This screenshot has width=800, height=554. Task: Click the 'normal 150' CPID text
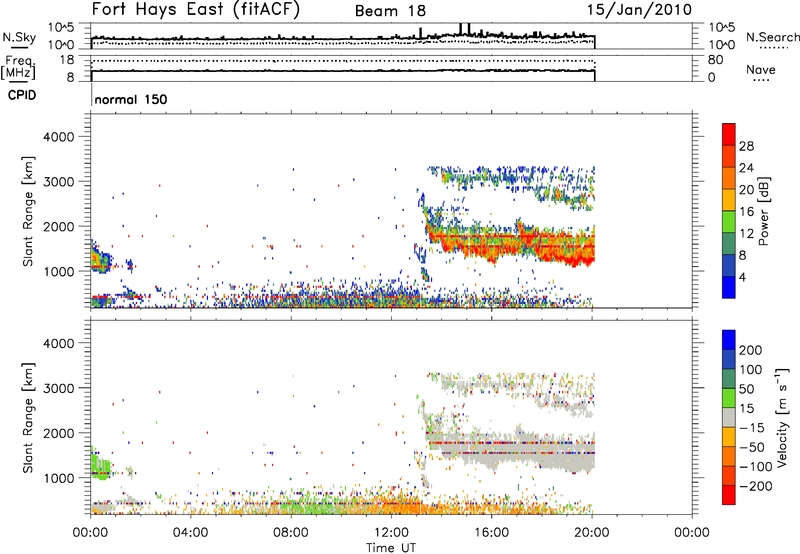point(131,99)
